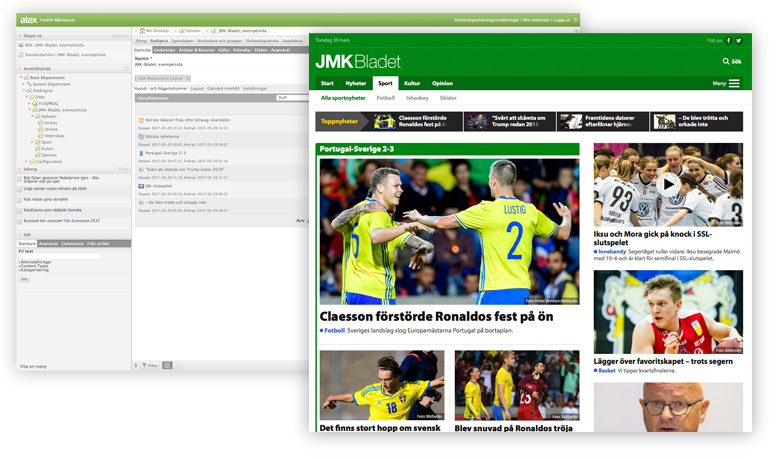Collapse the Nyheter tree node

pyautogui.click(x=33, y=116)
